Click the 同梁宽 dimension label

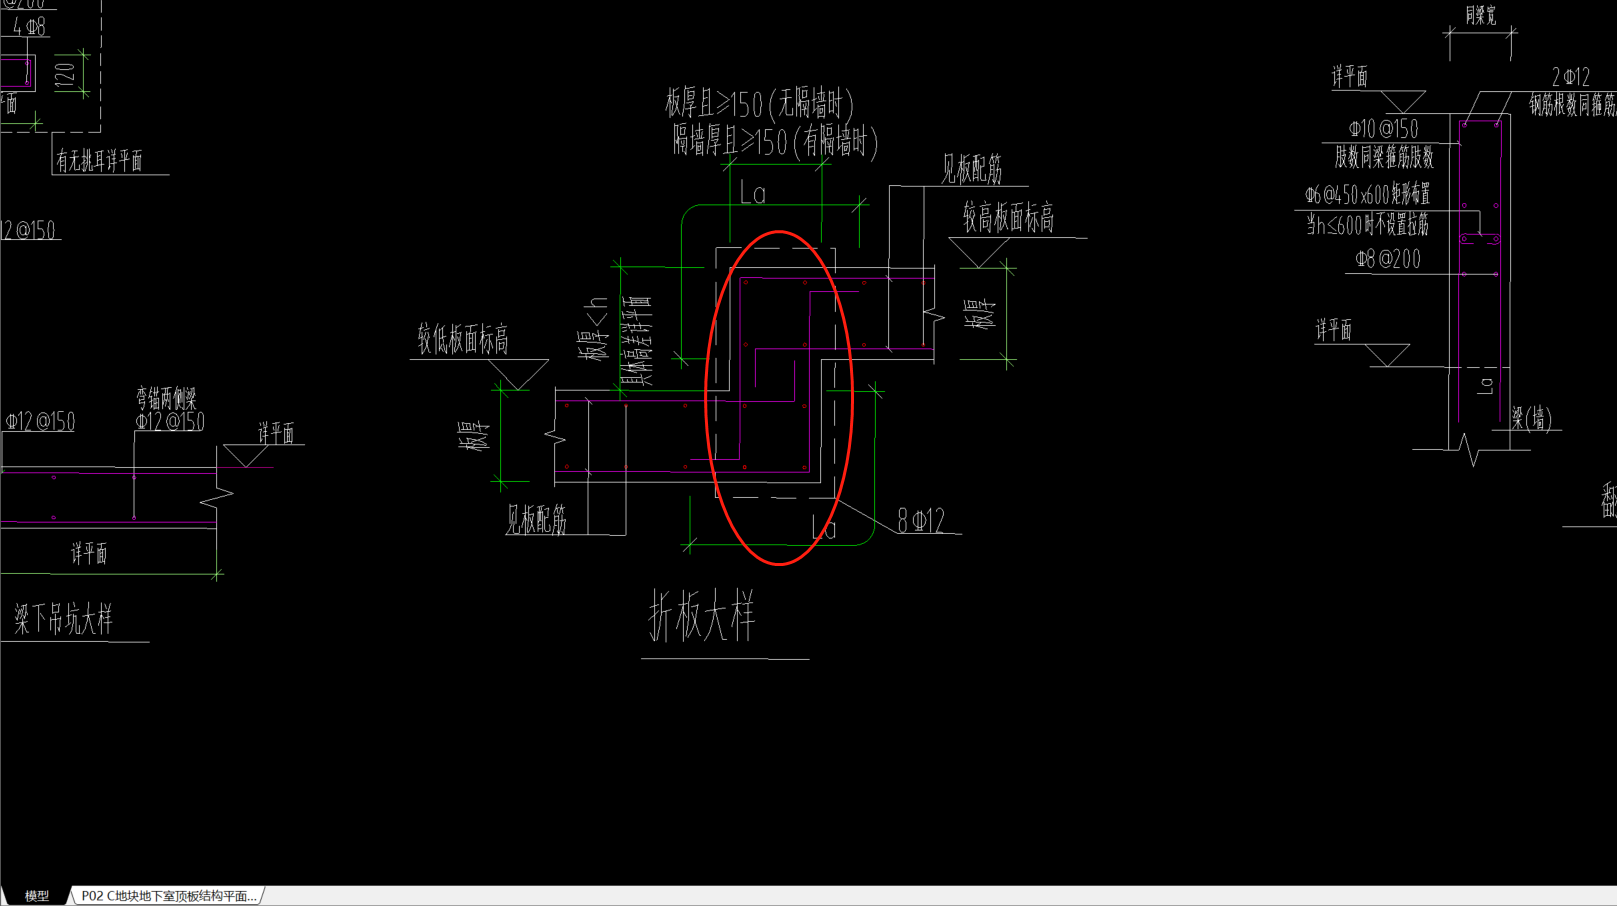click(x=1480, y=15)
